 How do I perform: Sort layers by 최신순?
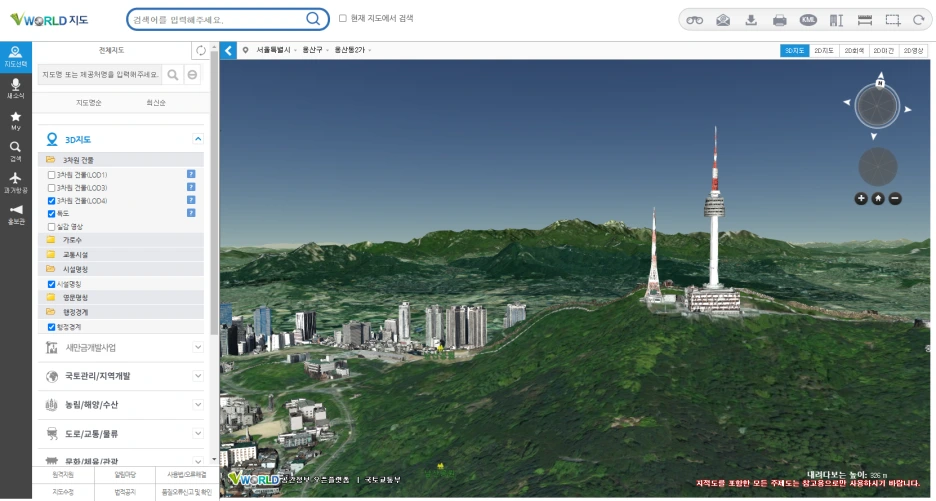(156, 103)
